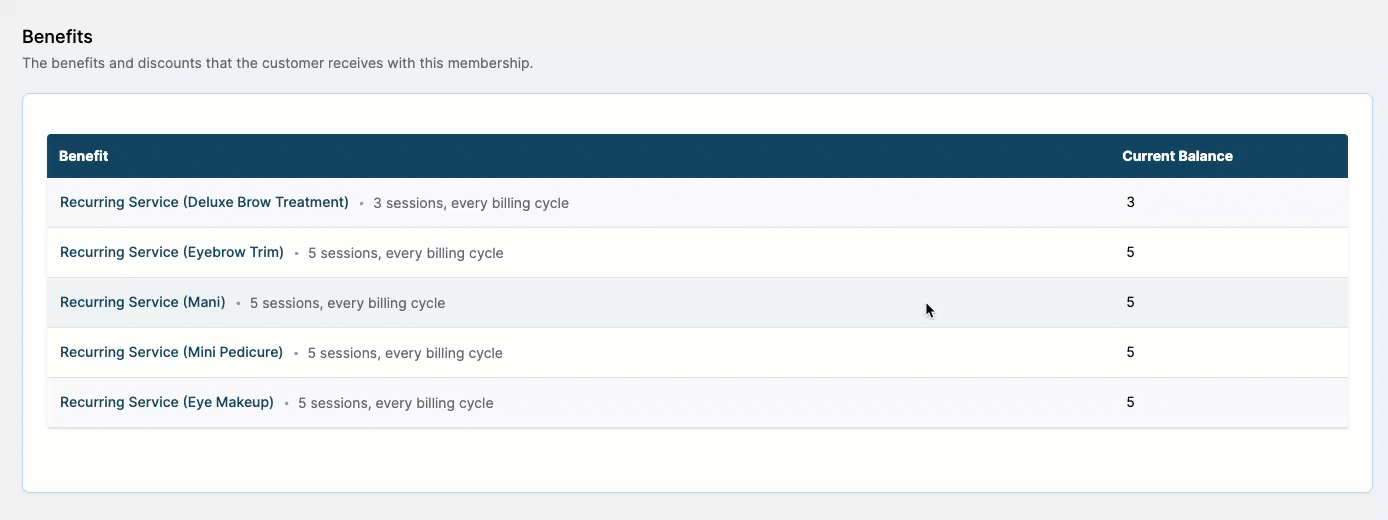Select the Recurring Service (Mani) benefit link
Viewport: 1388px width, 520px height.
143,302
